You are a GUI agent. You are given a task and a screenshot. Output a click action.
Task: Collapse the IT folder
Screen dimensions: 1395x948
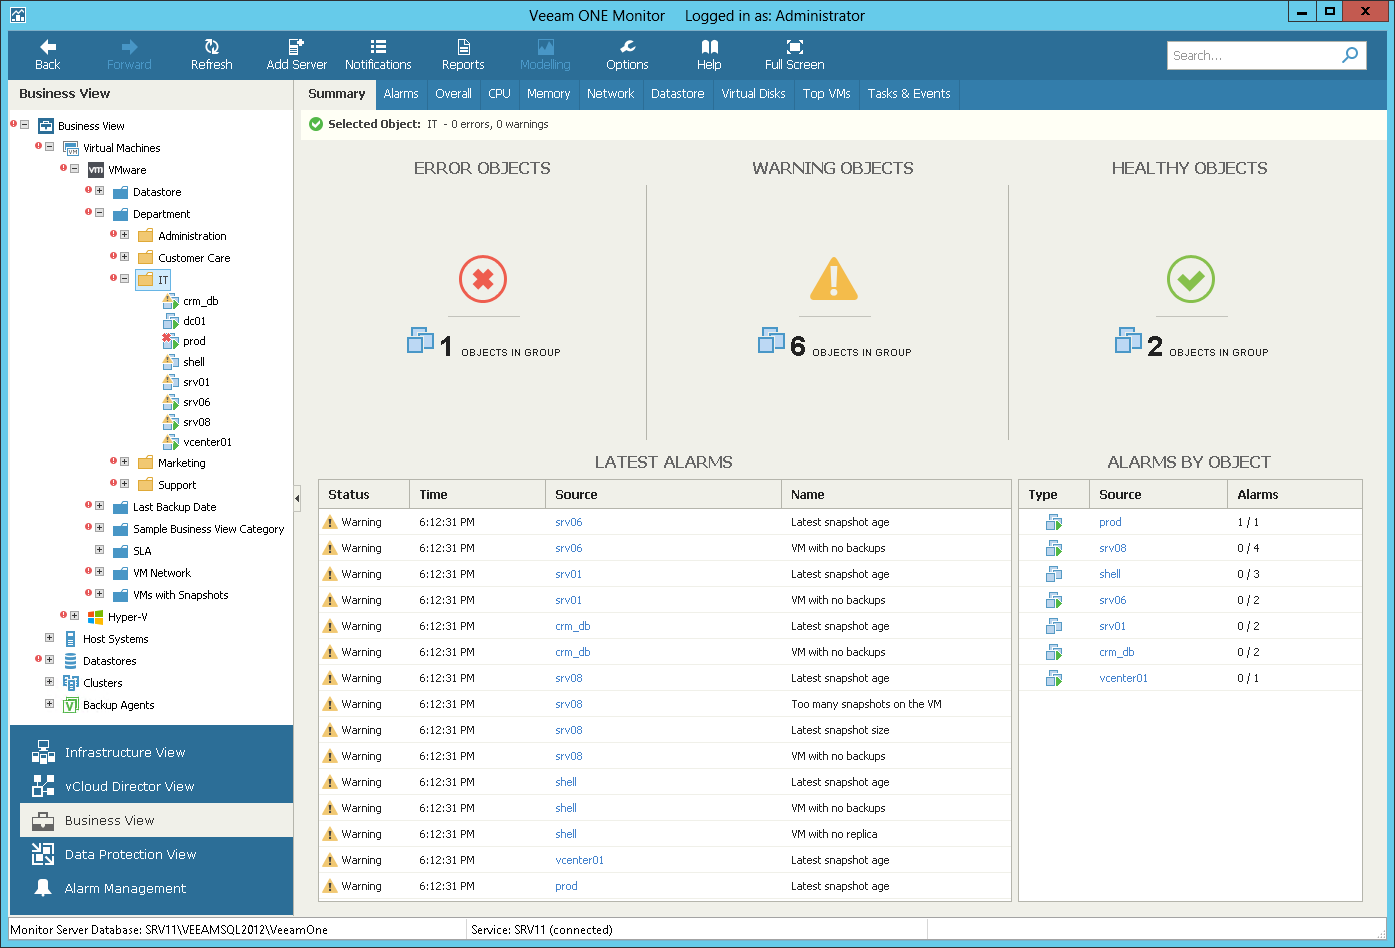124,279
